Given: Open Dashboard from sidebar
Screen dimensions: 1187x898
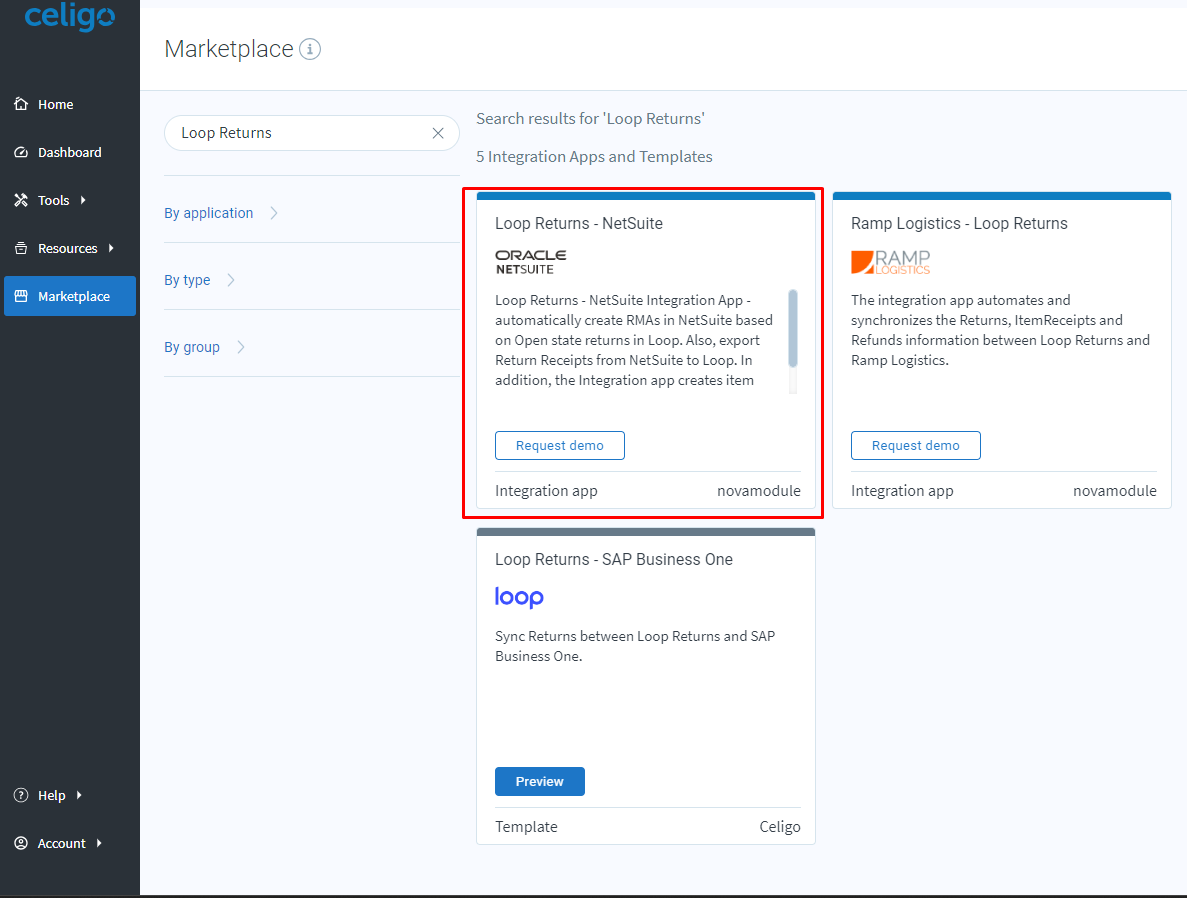Looking at the screenshot, I should coord(70,152).
